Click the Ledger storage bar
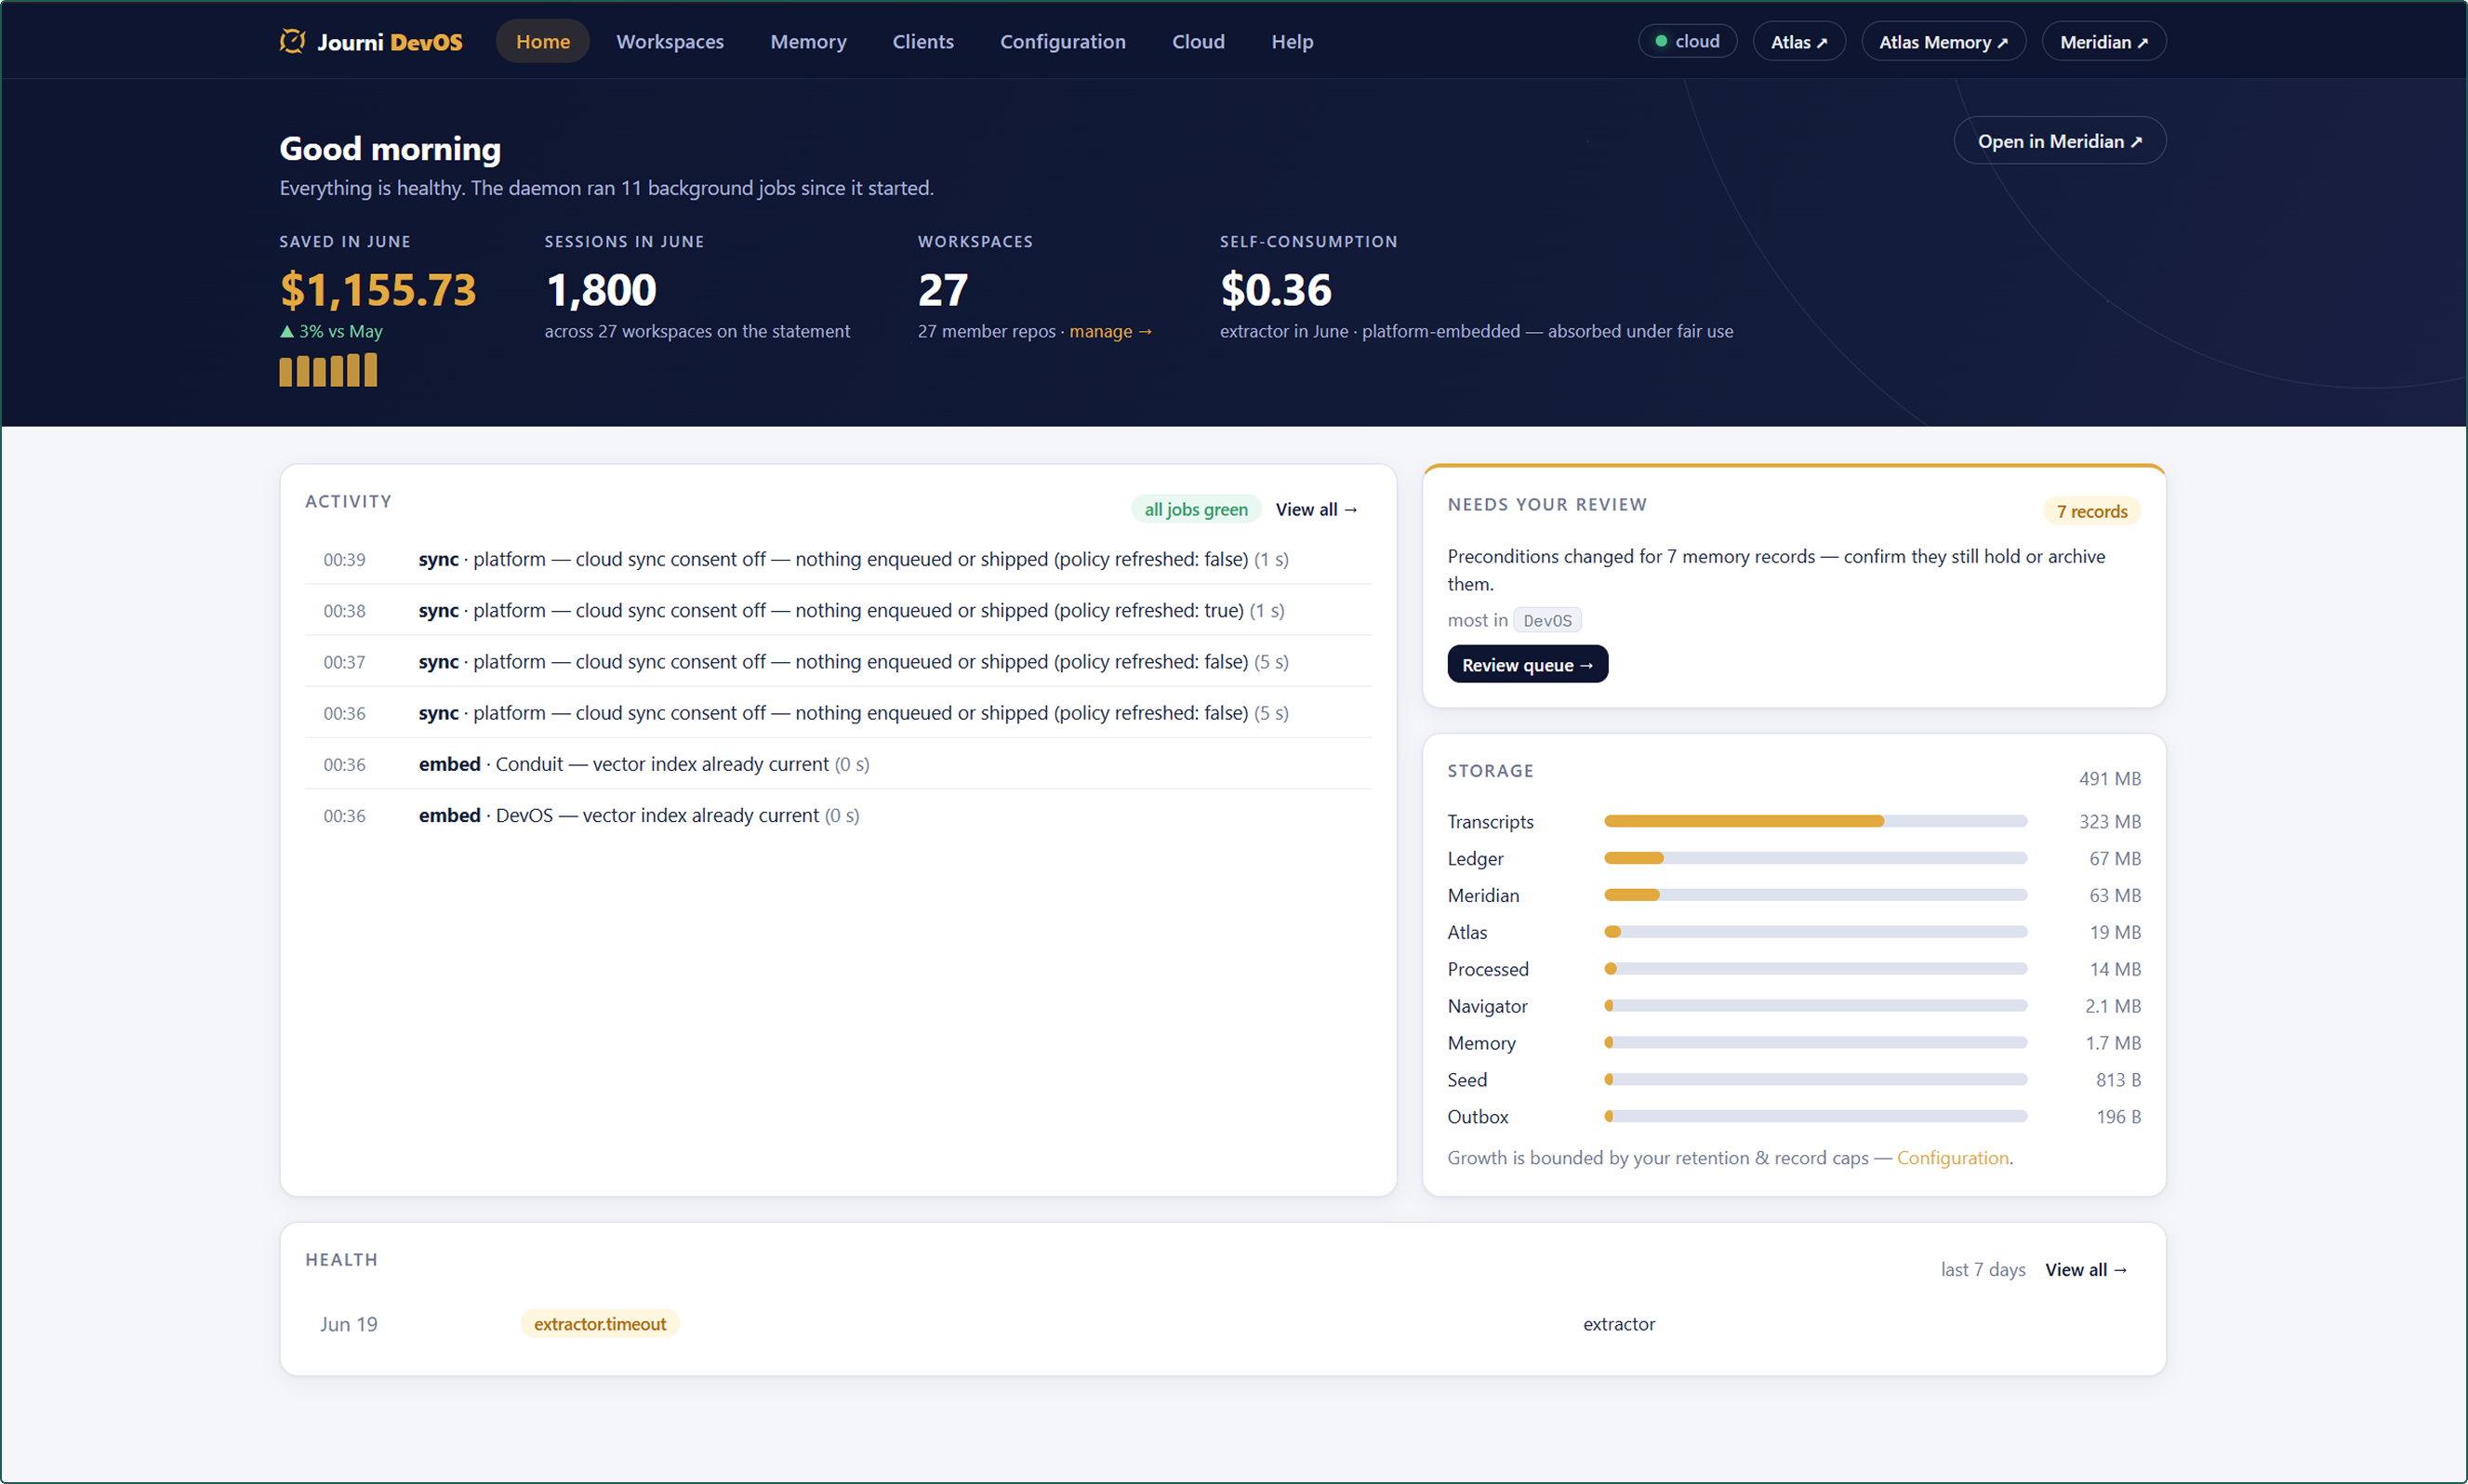This screenshot has width=2468, height=1484. point(1815,858)
